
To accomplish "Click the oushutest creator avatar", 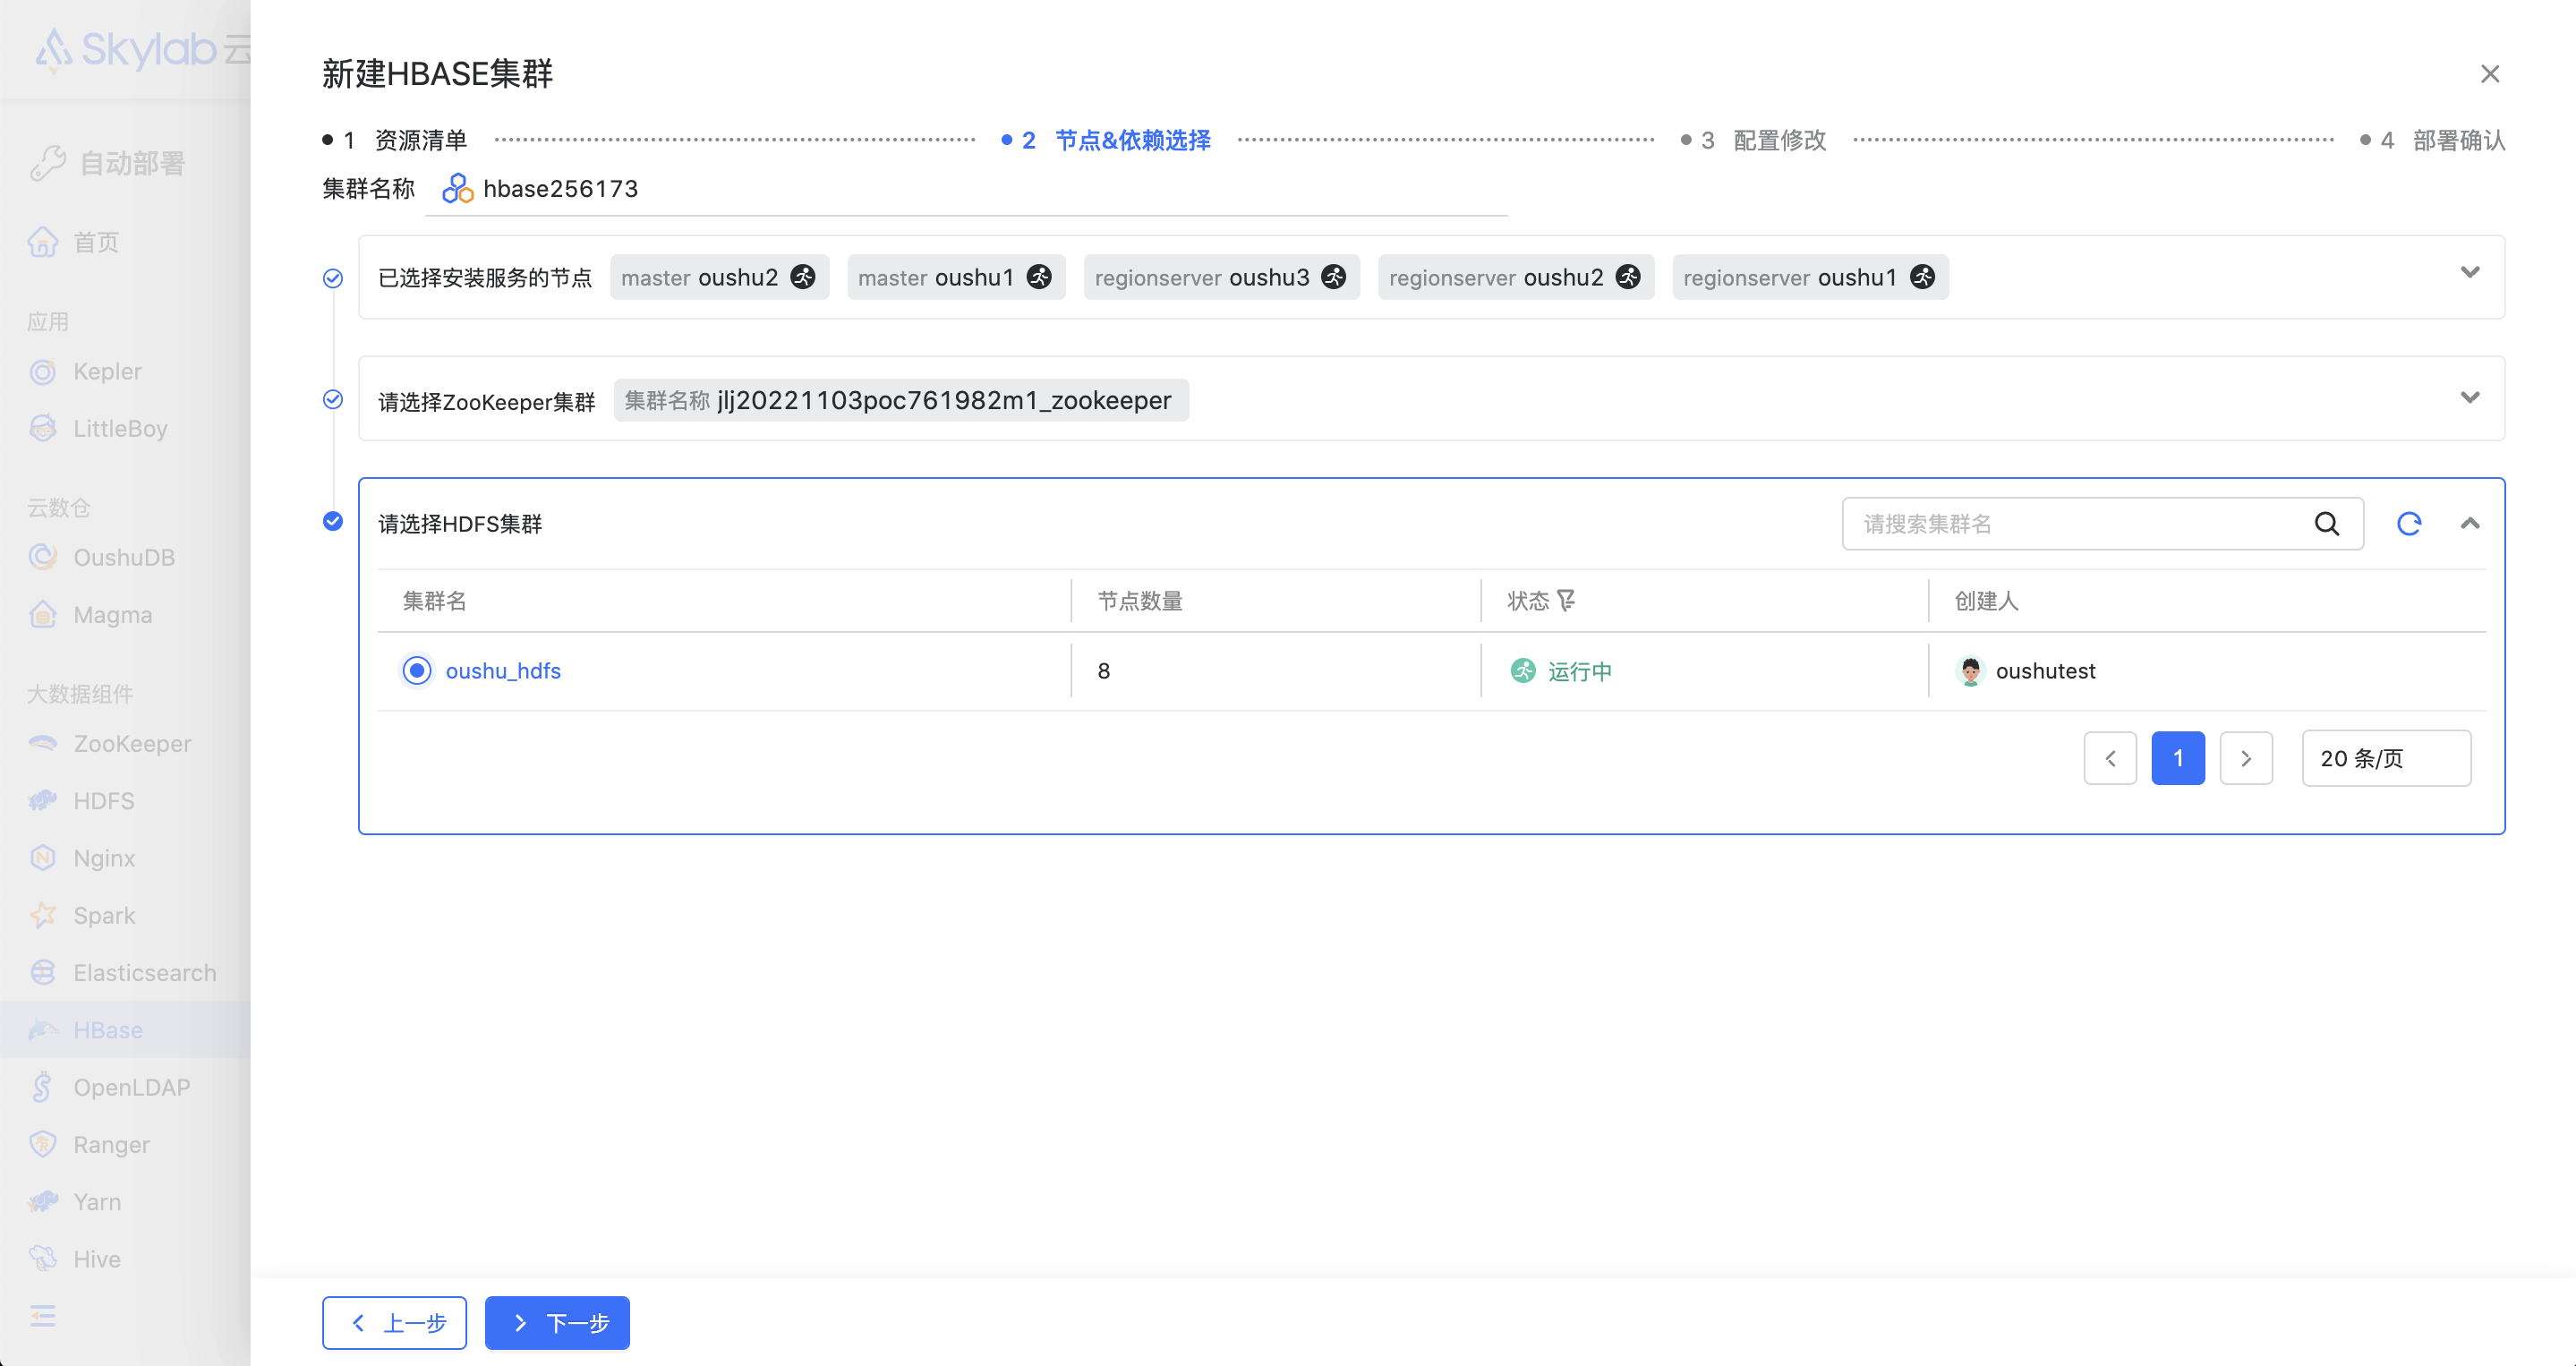I will pyautogui.click(x=1970, y=671).
